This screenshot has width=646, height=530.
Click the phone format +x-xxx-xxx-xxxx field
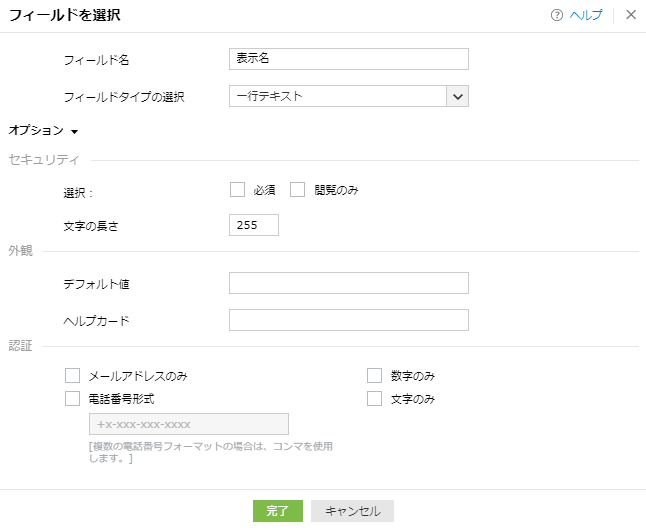(x=188, y=424)
